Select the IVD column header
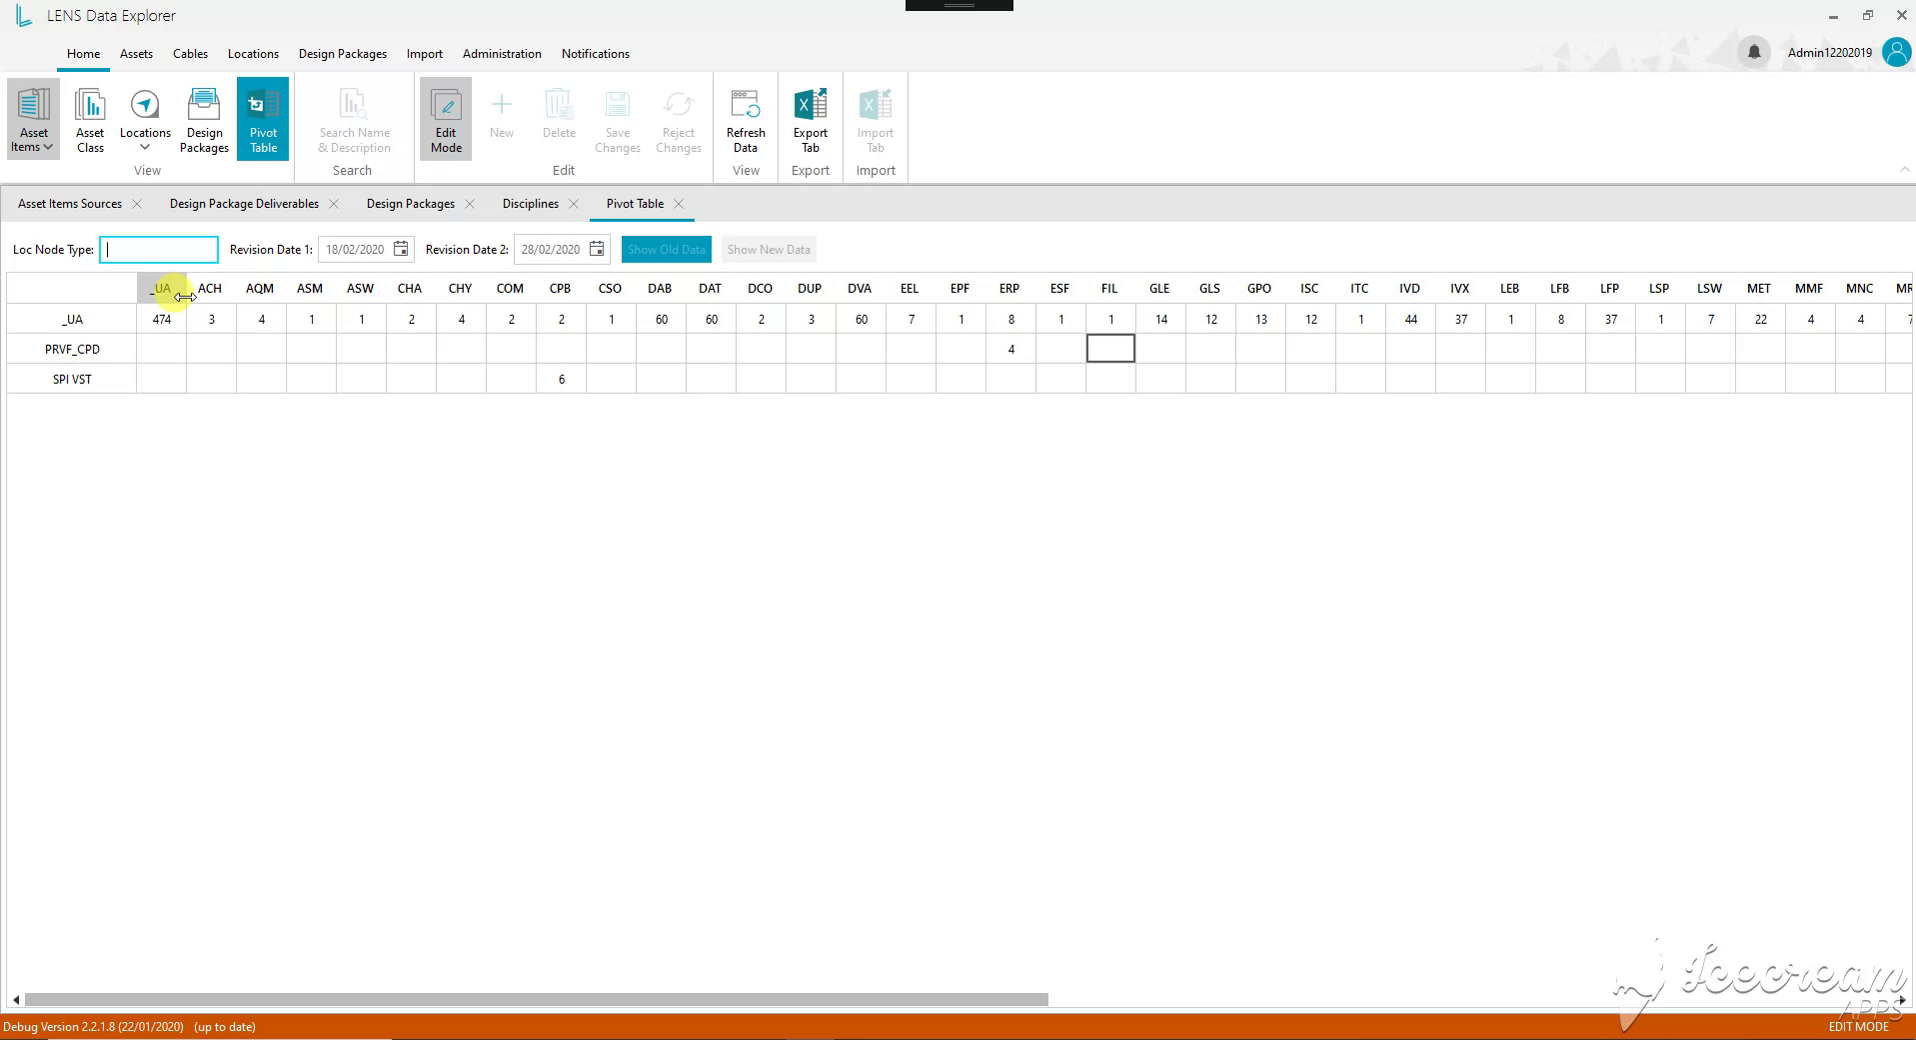 [x=1409, y=289]
